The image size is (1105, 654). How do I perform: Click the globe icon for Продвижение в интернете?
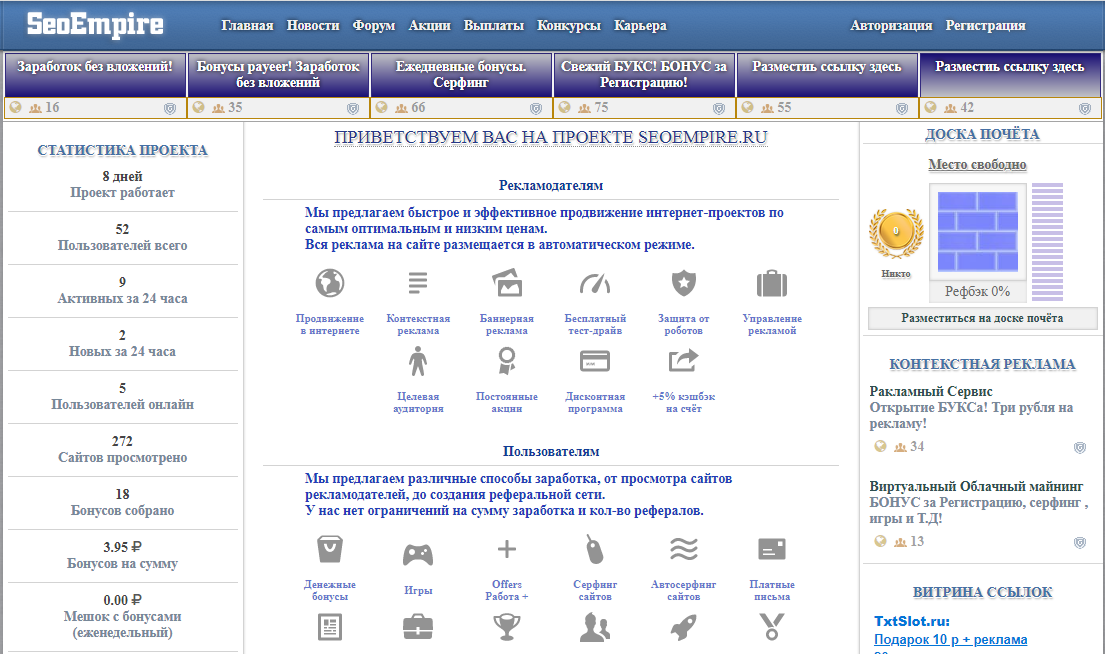(329, 283)
